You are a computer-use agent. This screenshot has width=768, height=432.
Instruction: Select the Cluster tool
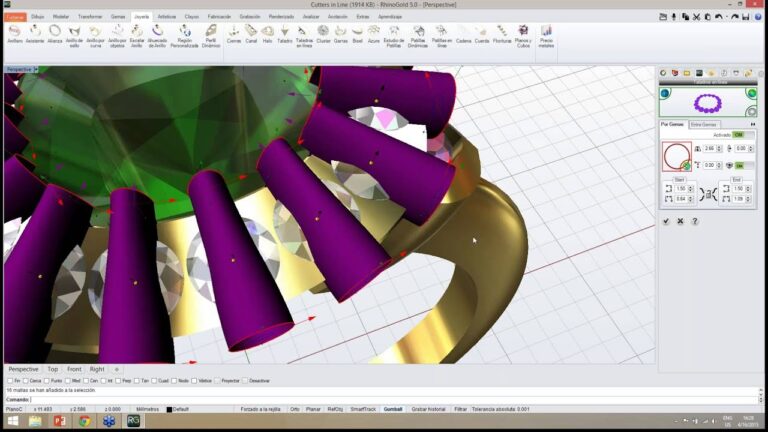point(323,35)
